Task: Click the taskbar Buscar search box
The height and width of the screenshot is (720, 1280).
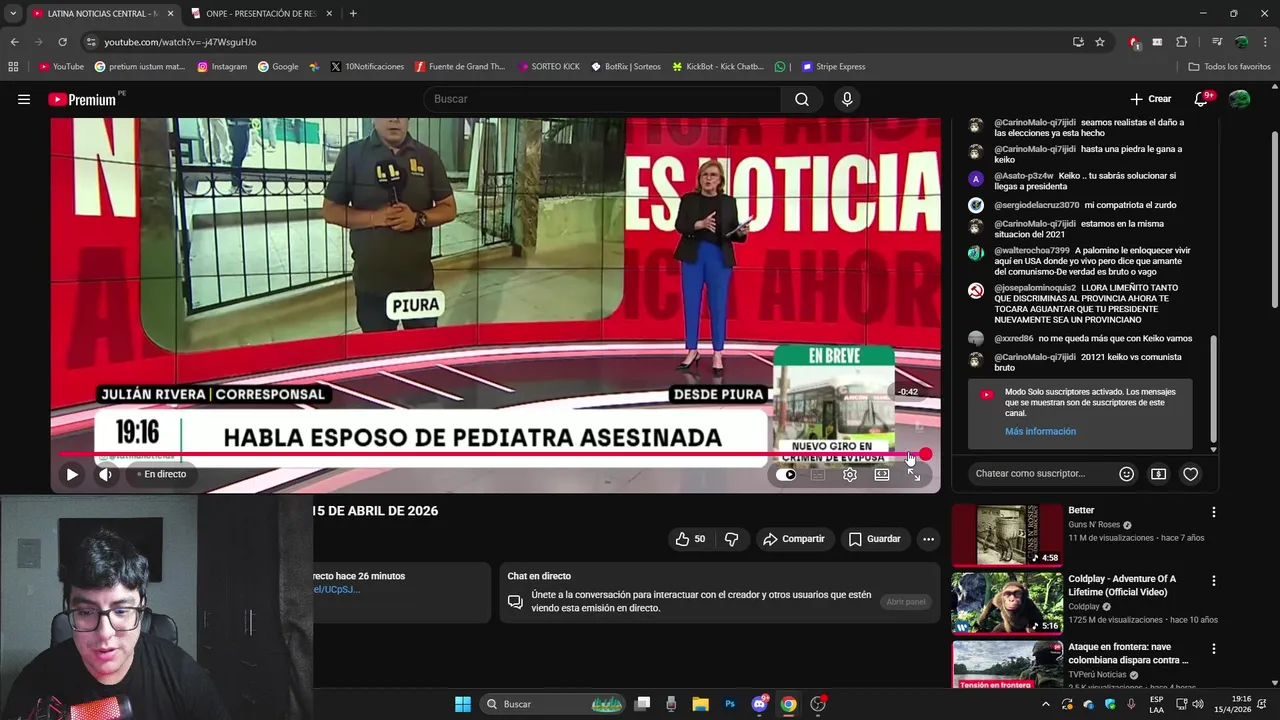Action: [553, 704]
